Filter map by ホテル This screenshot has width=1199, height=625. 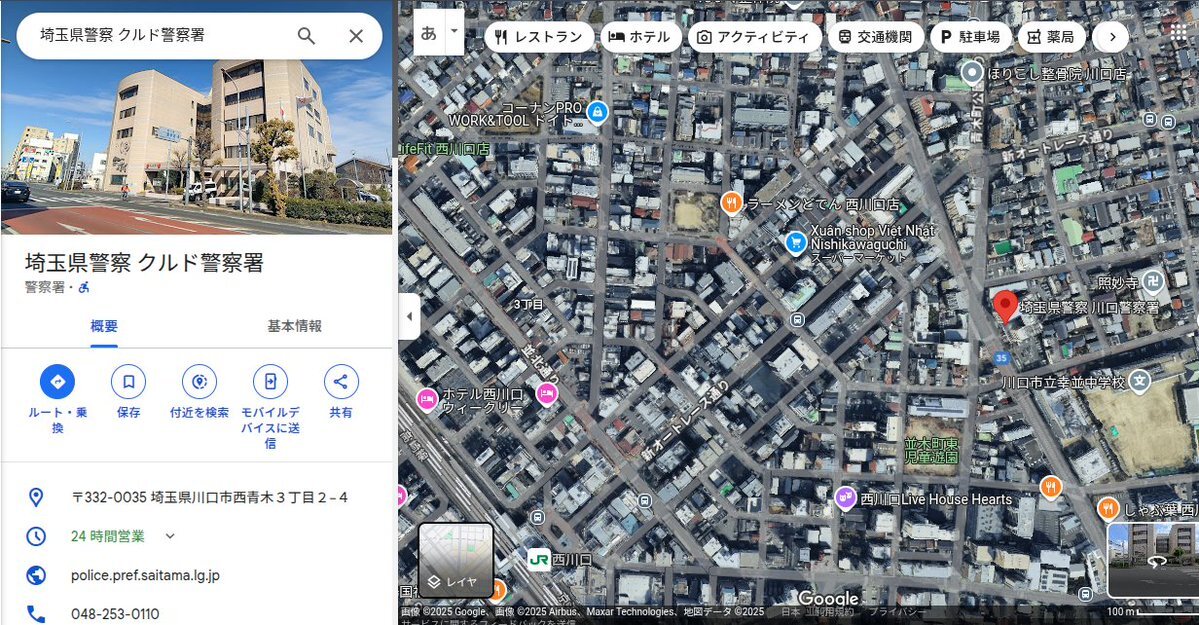click(x=640, y=37)
